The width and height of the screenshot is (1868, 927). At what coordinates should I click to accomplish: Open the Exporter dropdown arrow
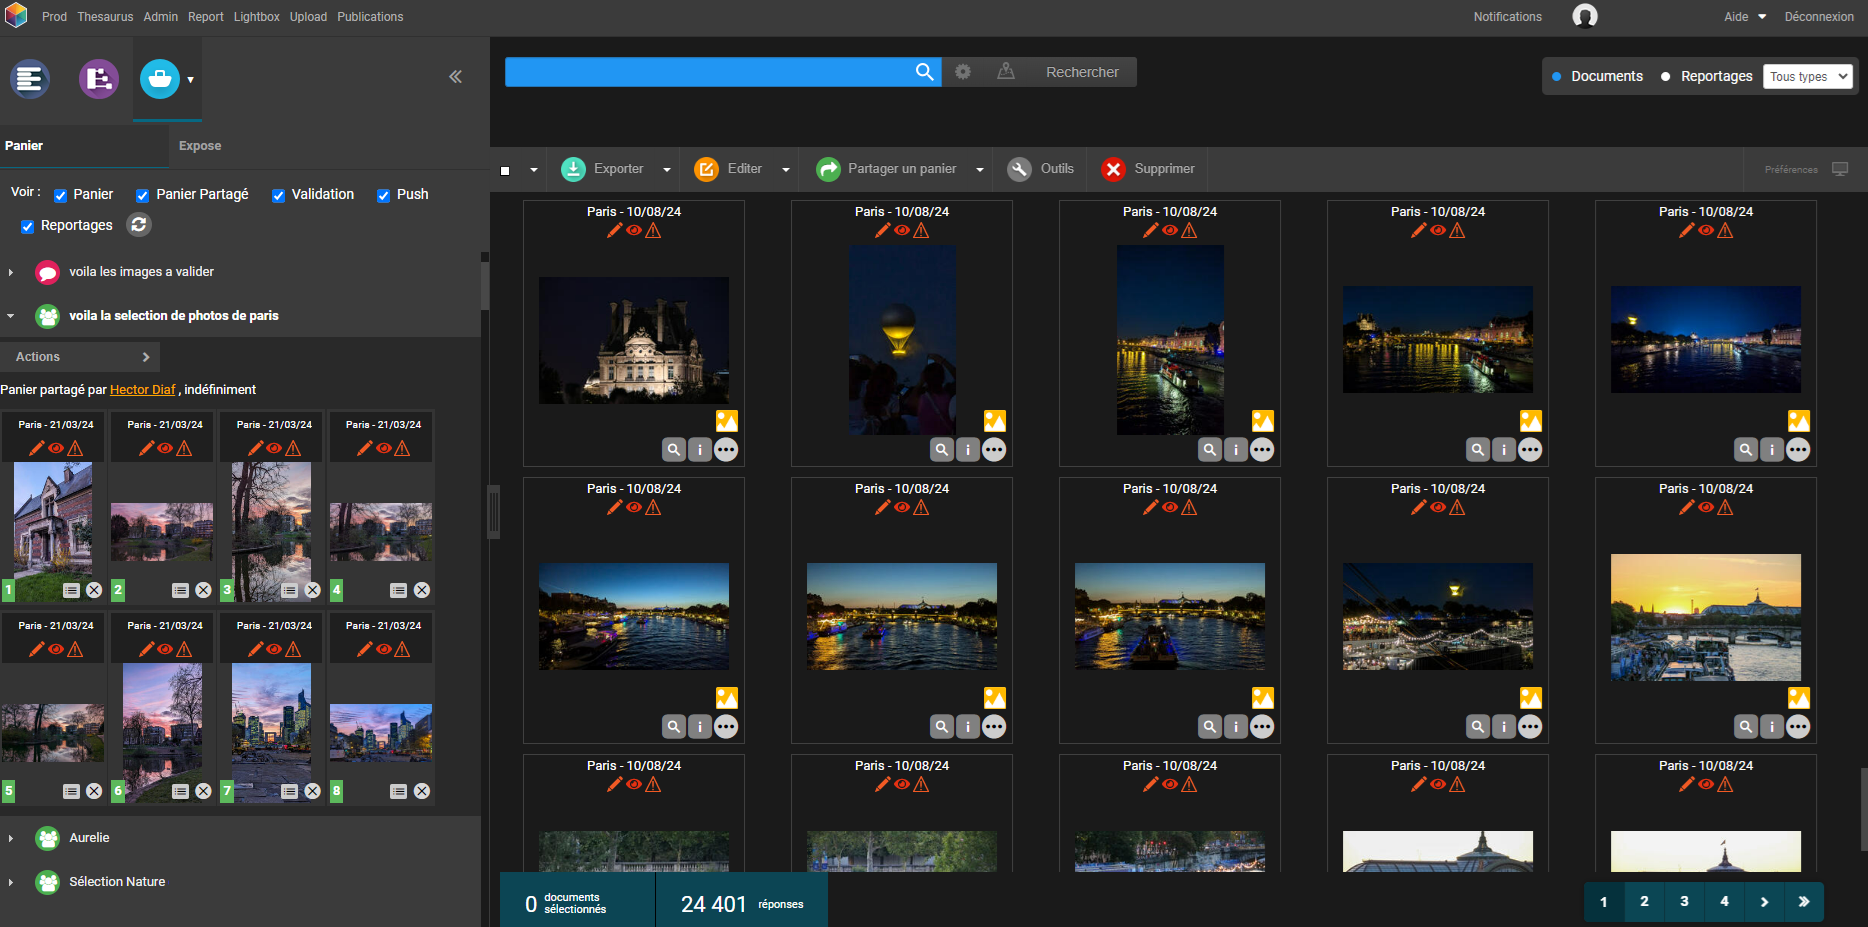(667, 170)
